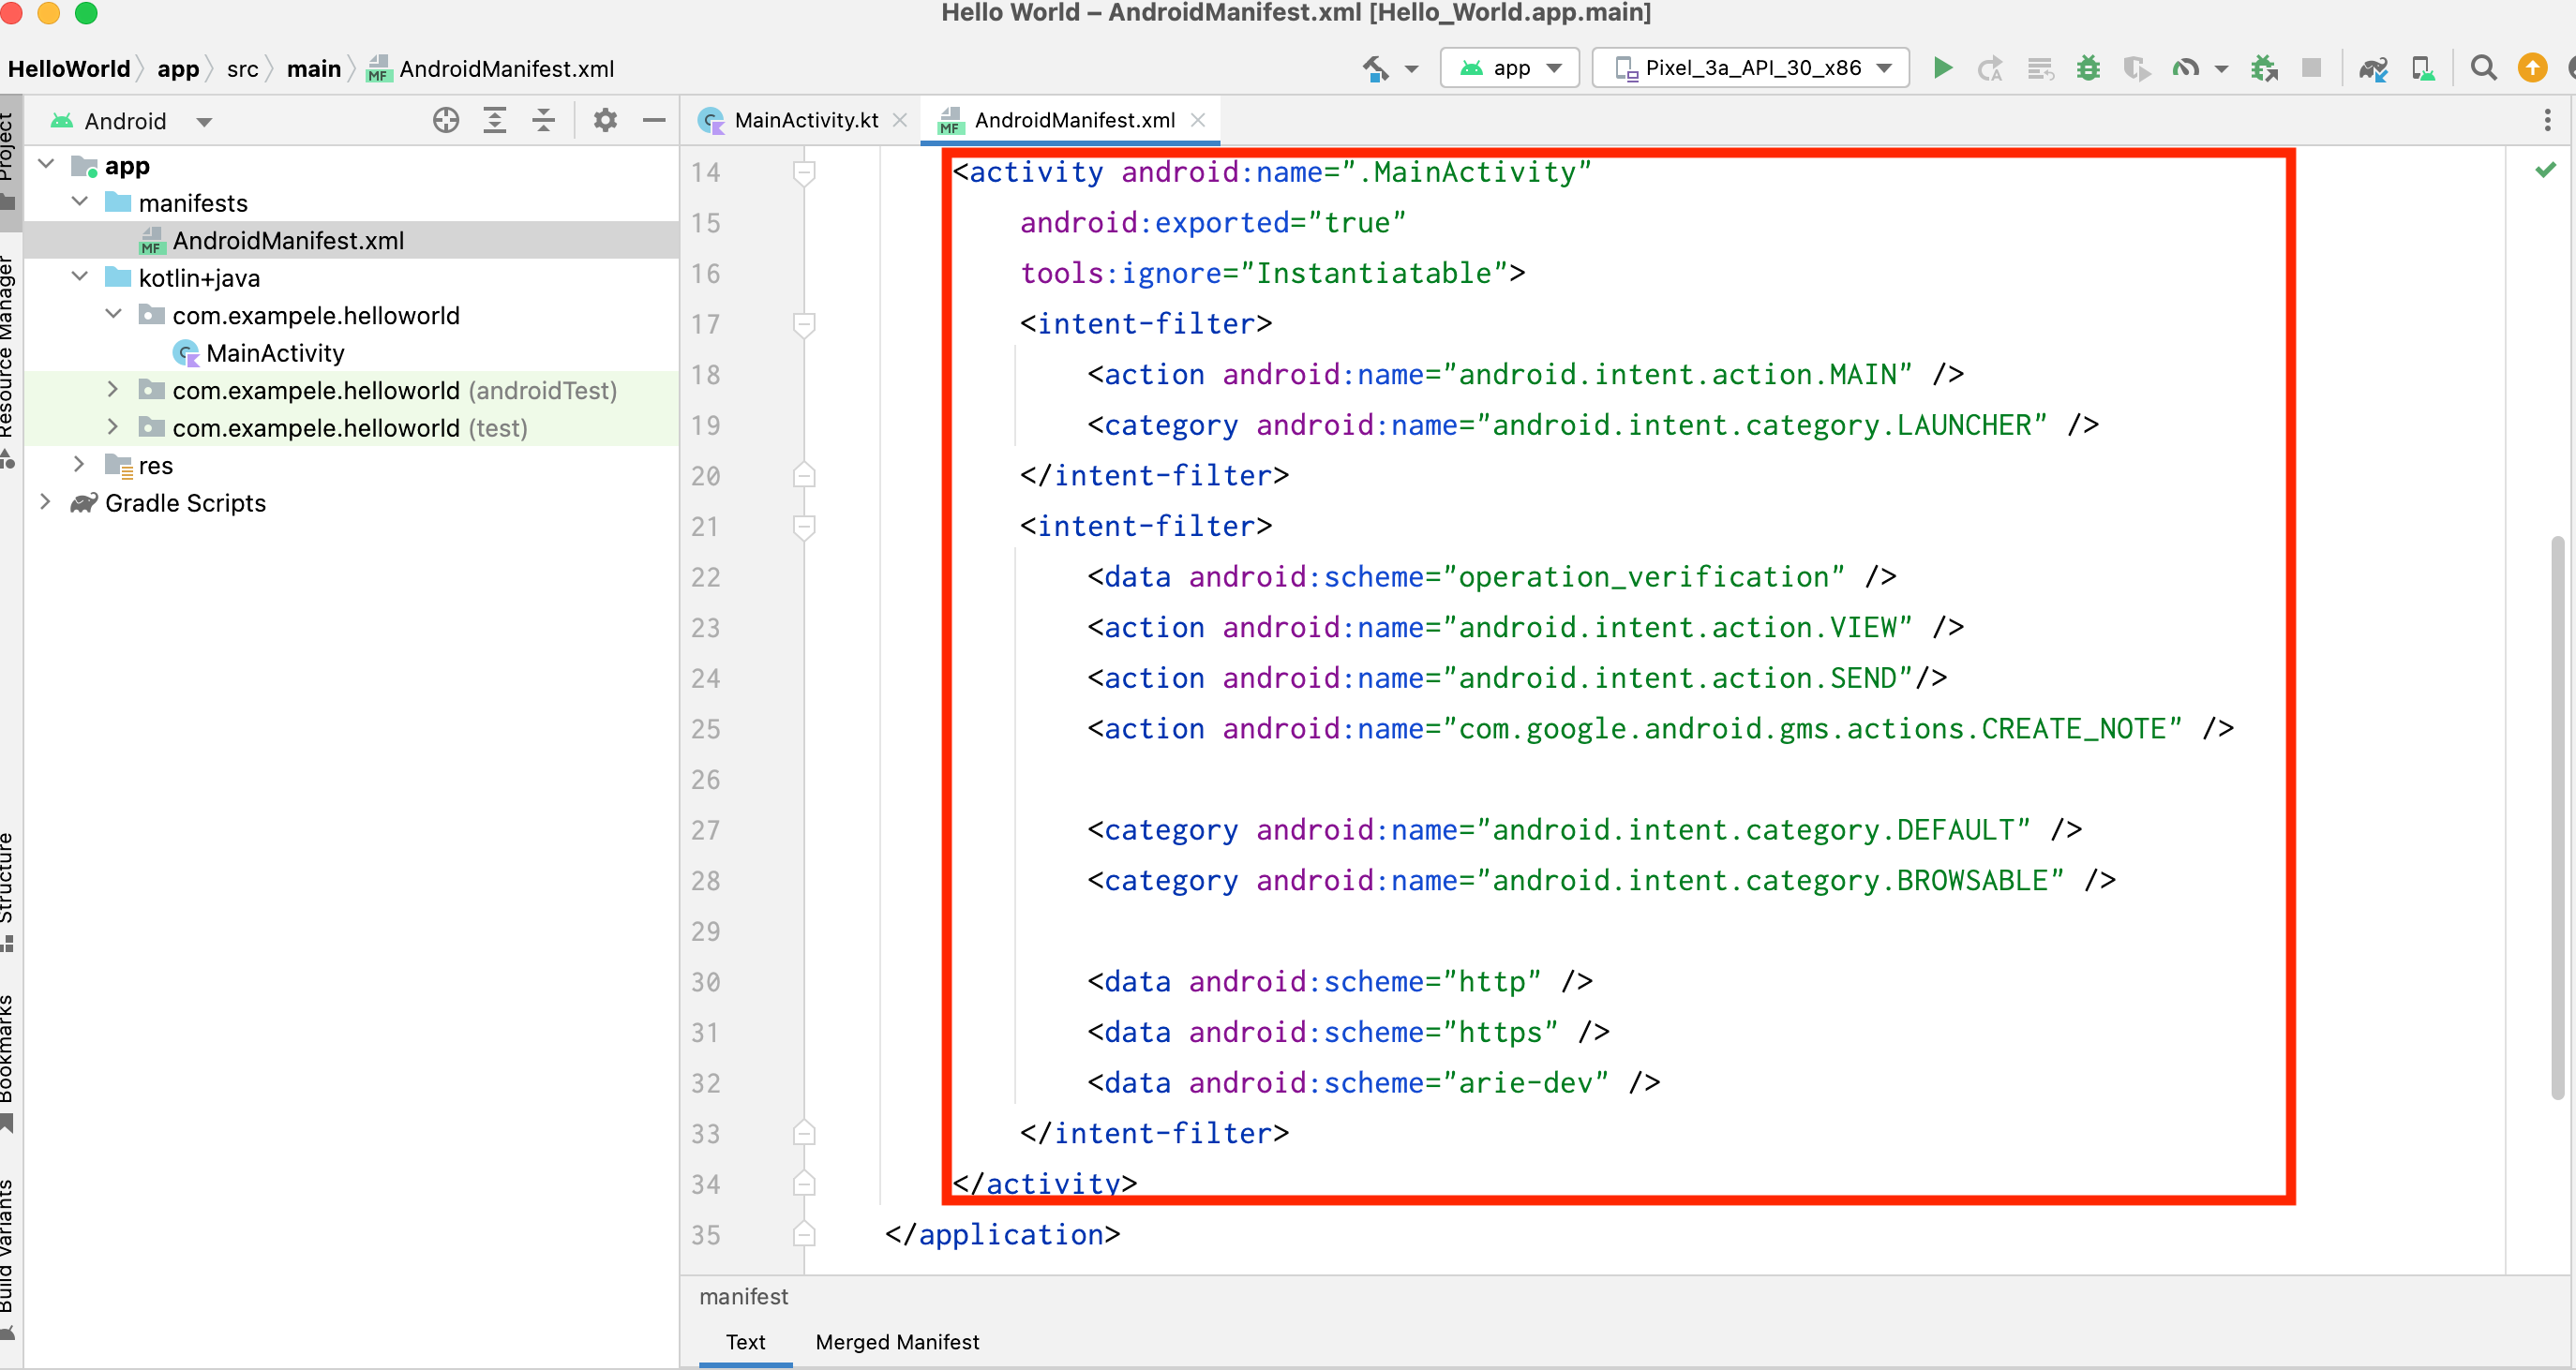This screenshot has height=1370, width=2576.
Task: Toggle fold marker at line 17
Action: (x=804, y=324)
